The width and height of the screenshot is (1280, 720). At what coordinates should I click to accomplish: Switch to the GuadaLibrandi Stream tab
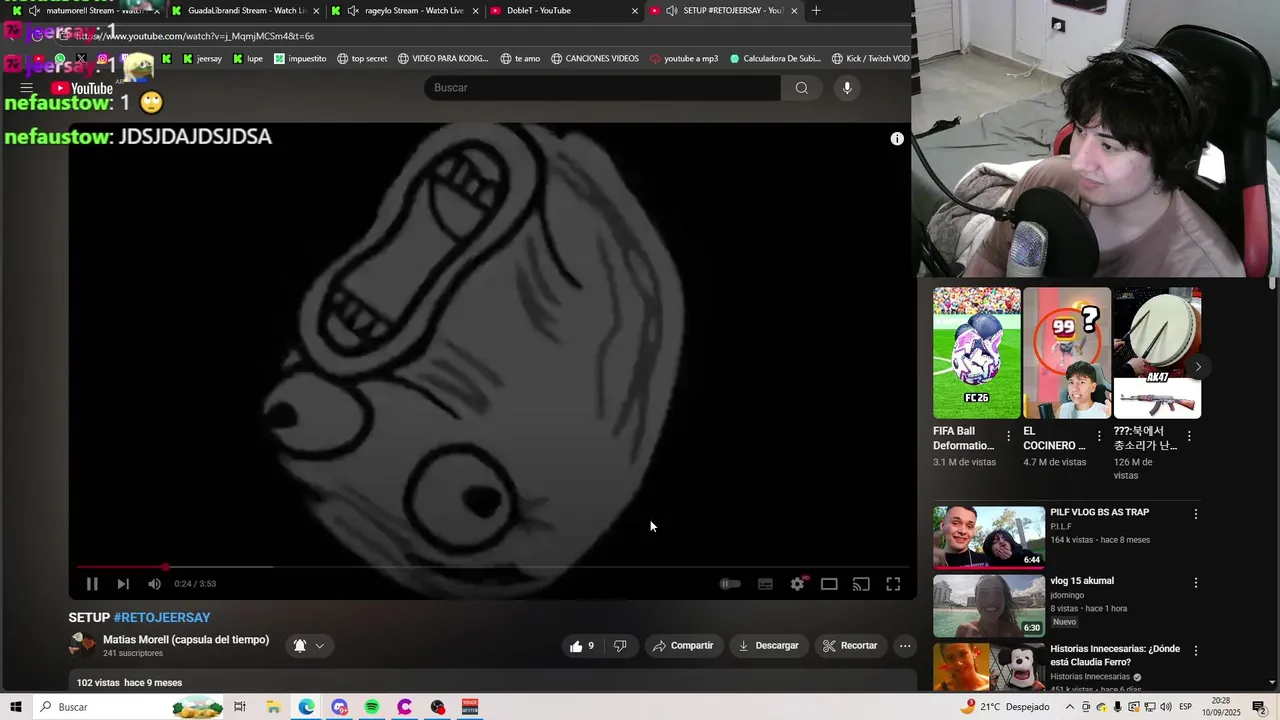click(x=245, y=11)
